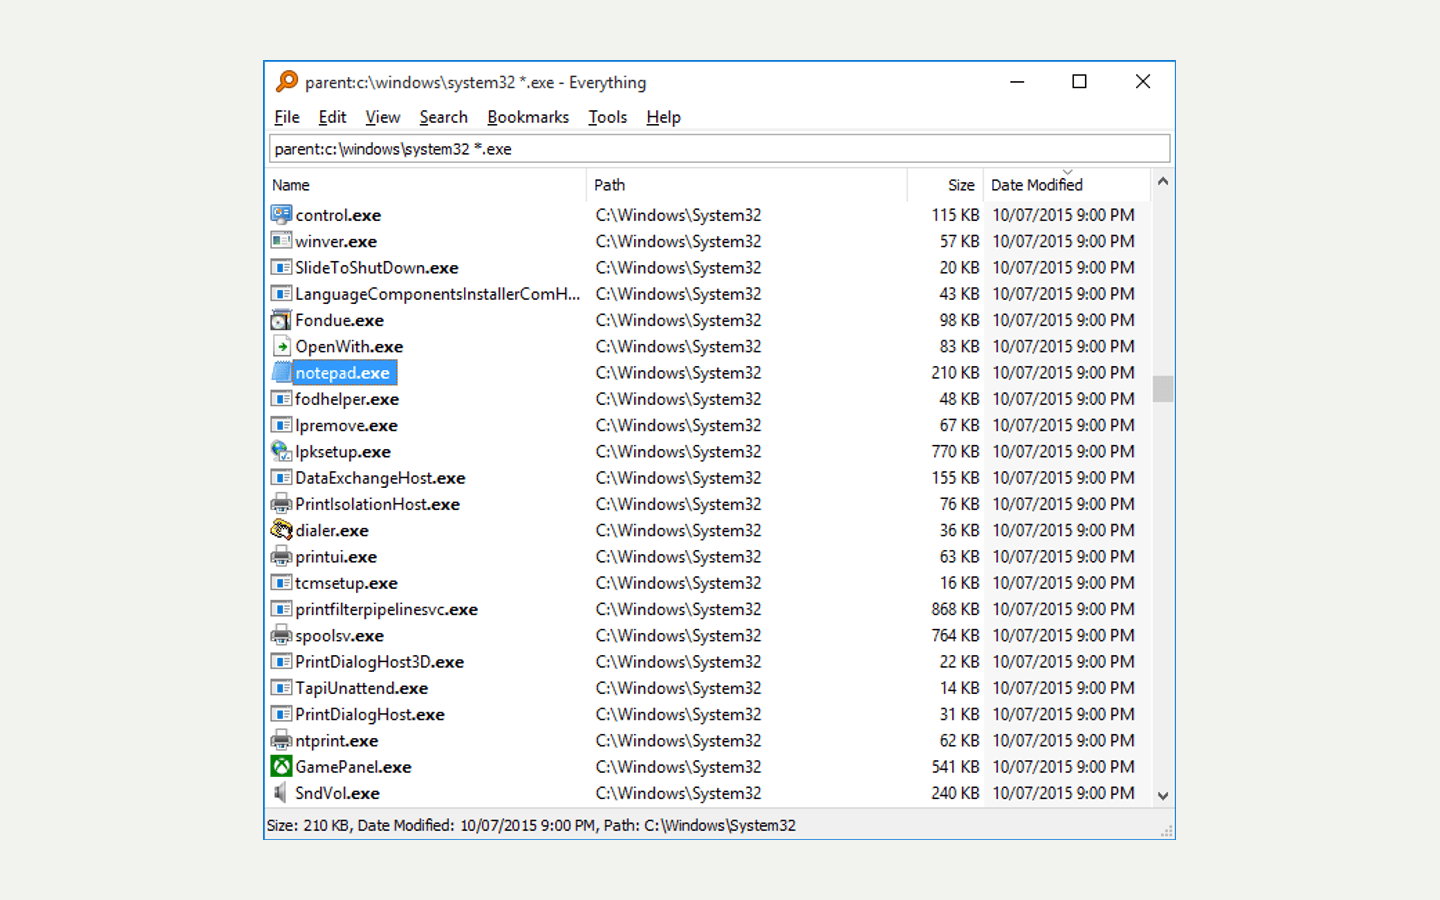Select the printfilterpipelinesvc.exe file name
Image resolution: width=1440 pixels, height=900 pixels.
386,609
